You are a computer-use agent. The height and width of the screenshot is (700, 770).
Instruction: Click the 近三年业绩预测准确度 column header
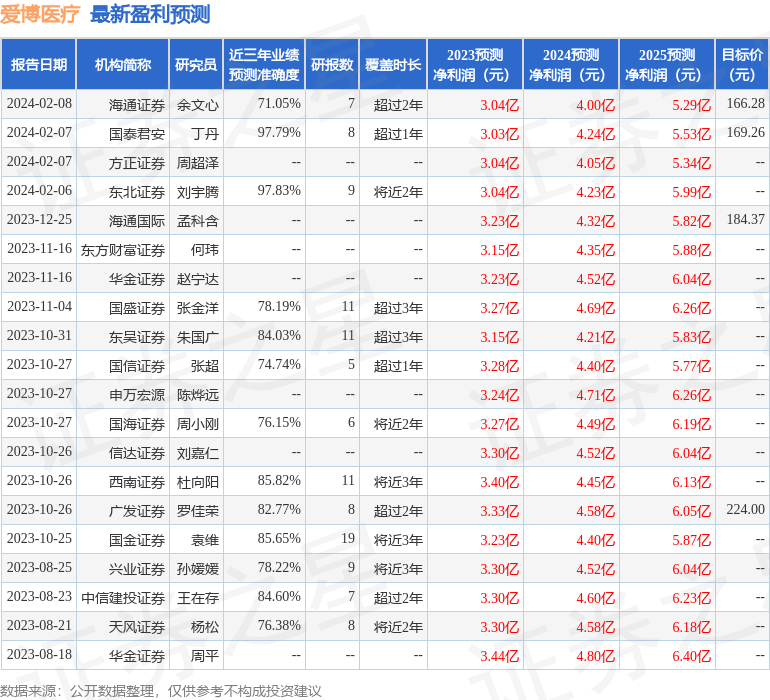point(264,64)
